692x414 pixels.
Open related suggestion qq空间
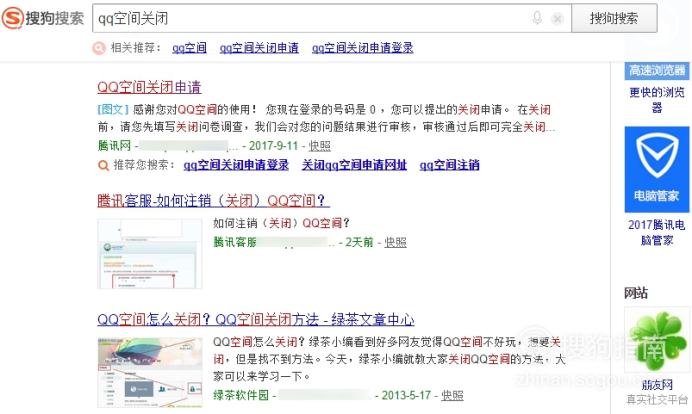click(x=189, y=48)
